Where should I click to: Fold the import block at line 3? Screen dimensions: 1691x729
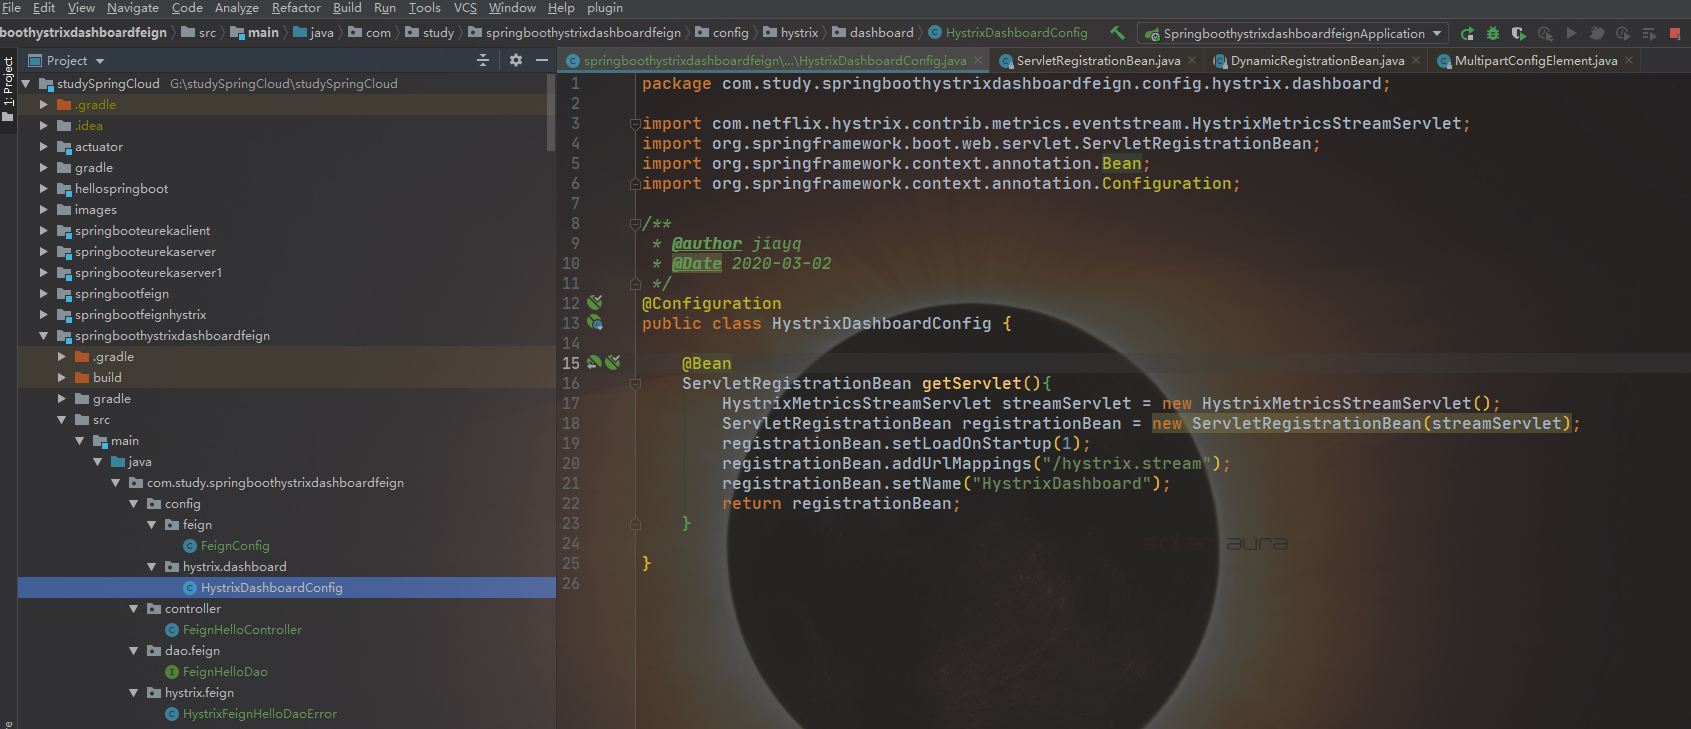click(635, 124)
